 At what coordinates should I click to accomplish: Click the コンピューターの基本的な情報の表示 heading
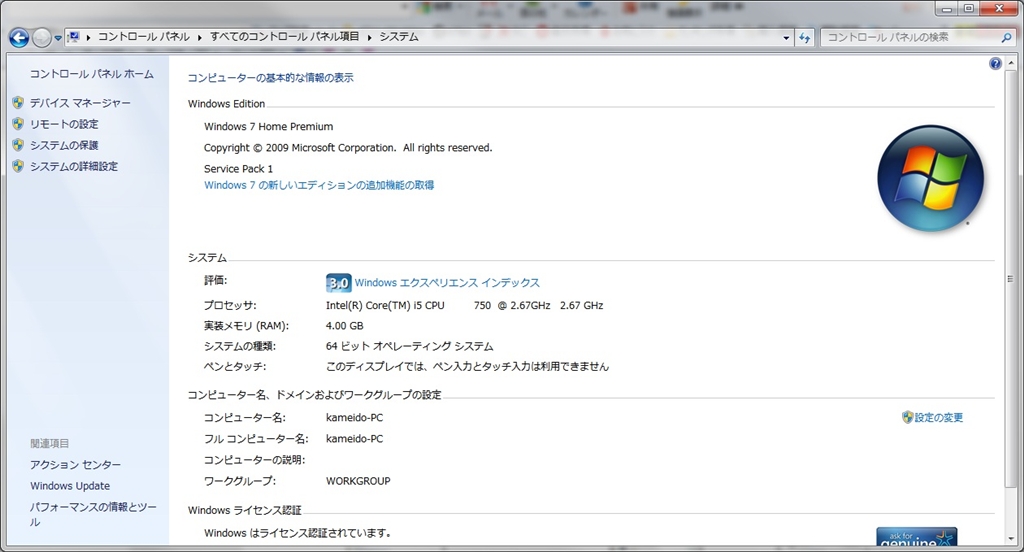tap(270, 78)
